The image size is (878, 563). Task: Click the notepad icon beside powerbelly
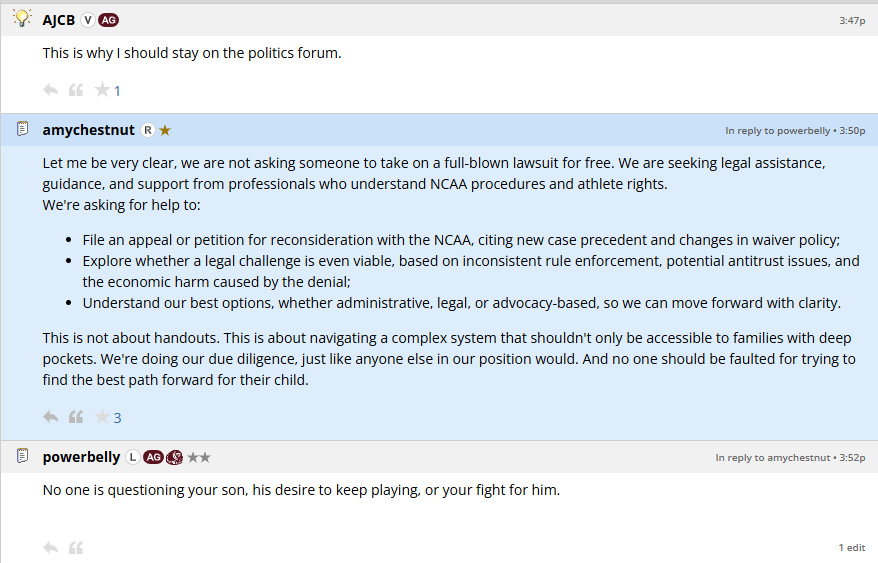[x=22, y=456]
